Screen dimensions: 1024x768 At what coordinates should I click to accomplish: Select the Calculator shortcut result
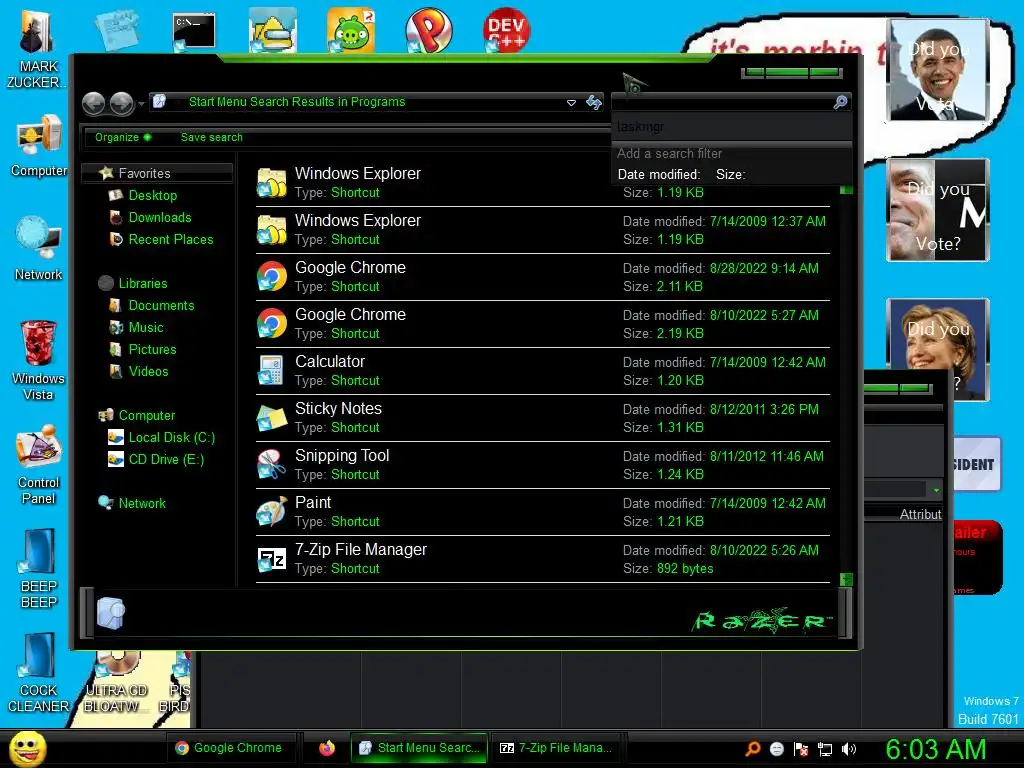tap(543, 371)
